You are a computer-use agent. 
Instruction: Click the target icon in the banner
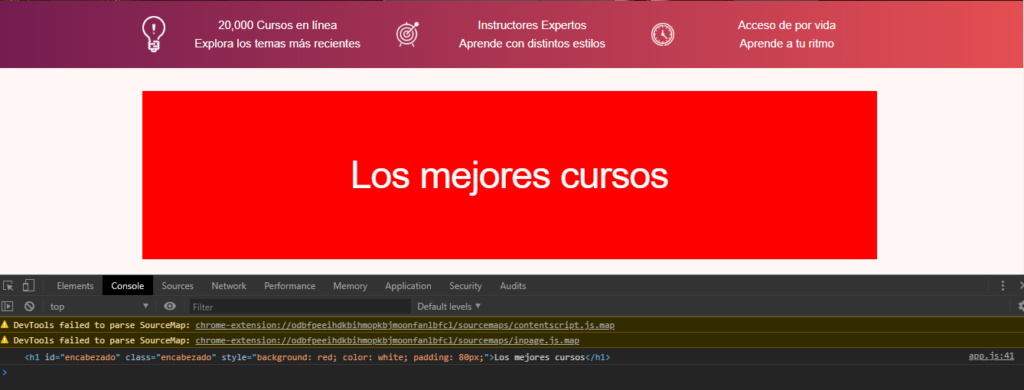pyautogui.click(x=408, y=34)
